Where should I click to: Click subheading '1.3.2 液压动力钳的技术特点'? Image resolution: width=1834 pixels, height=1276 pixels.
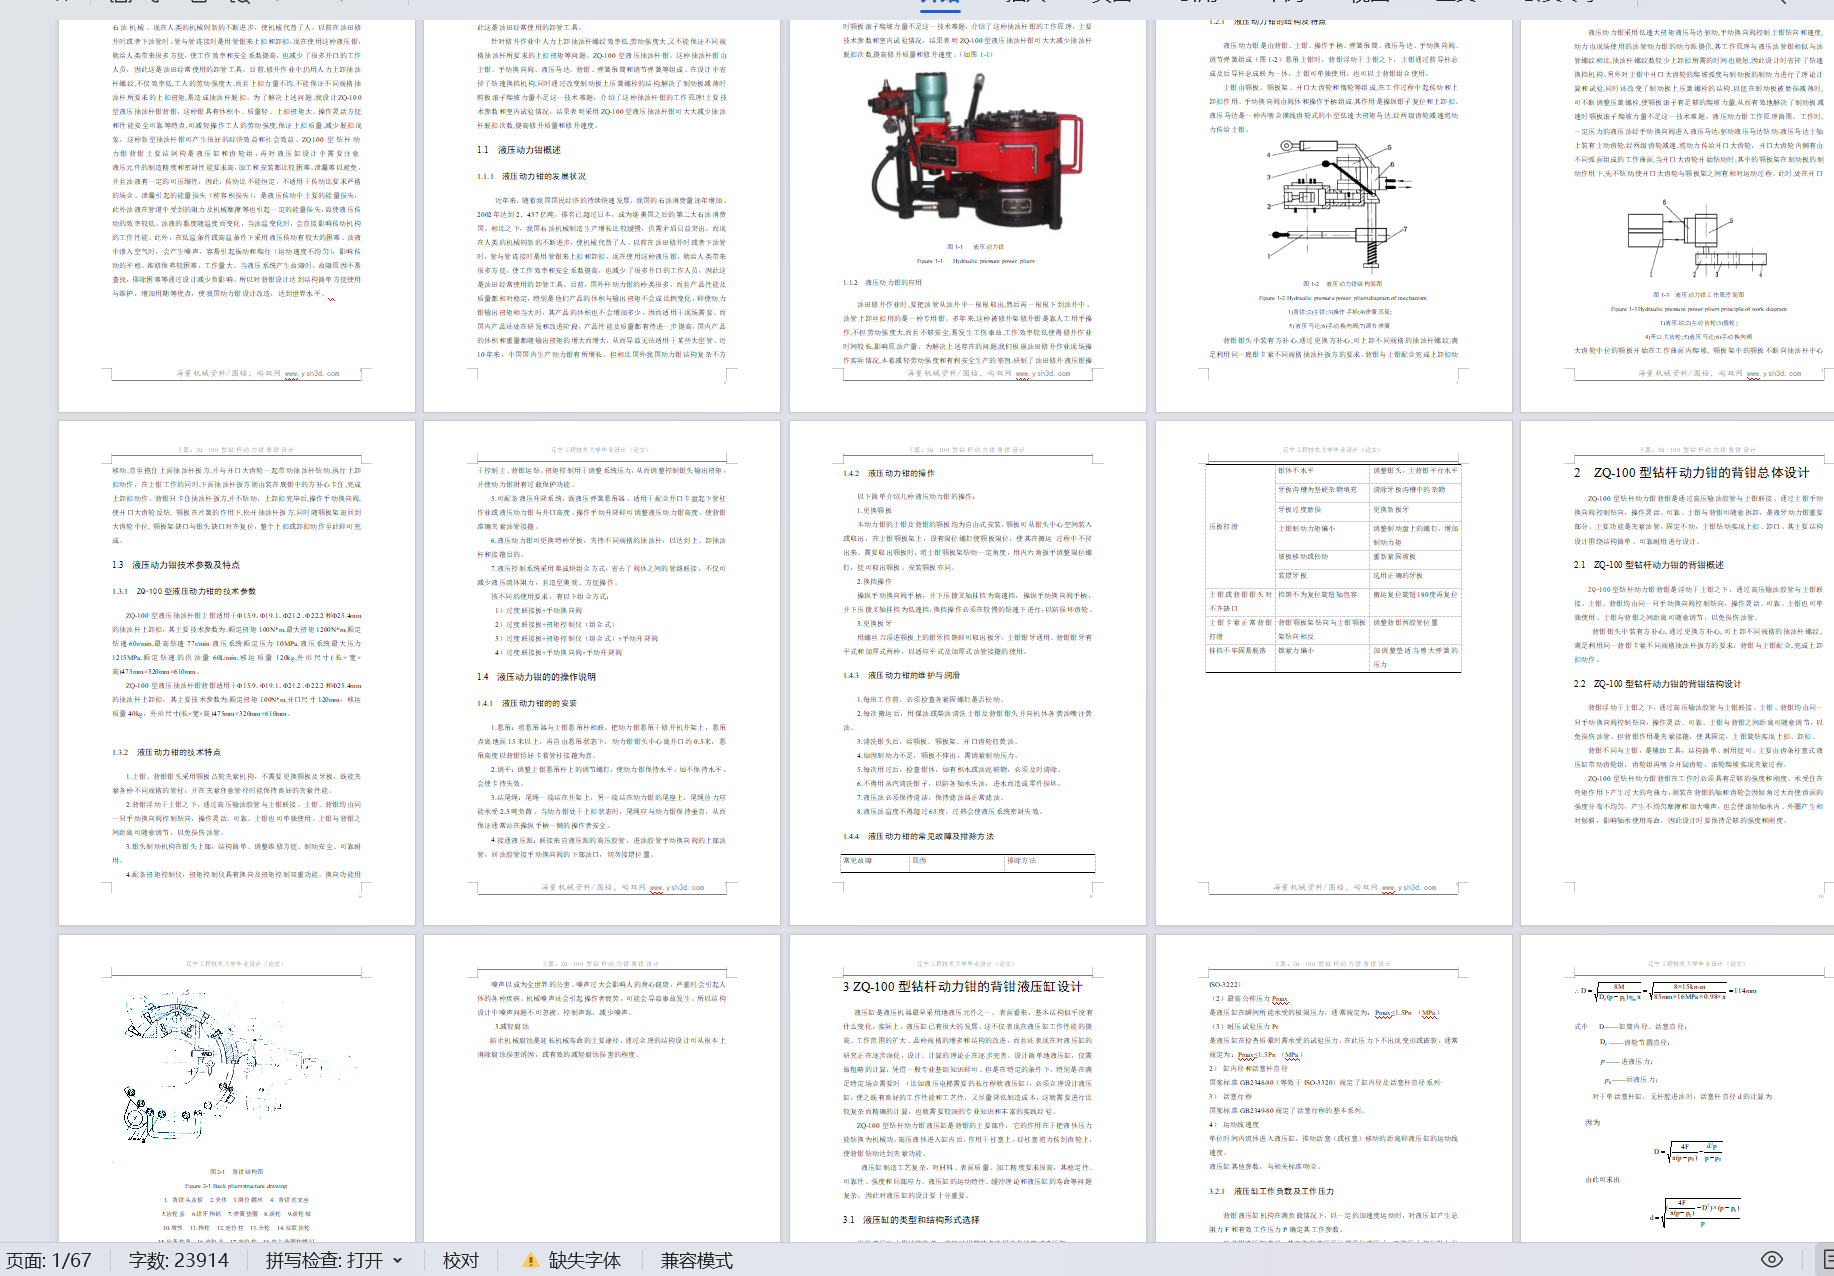tap(166, 752)
